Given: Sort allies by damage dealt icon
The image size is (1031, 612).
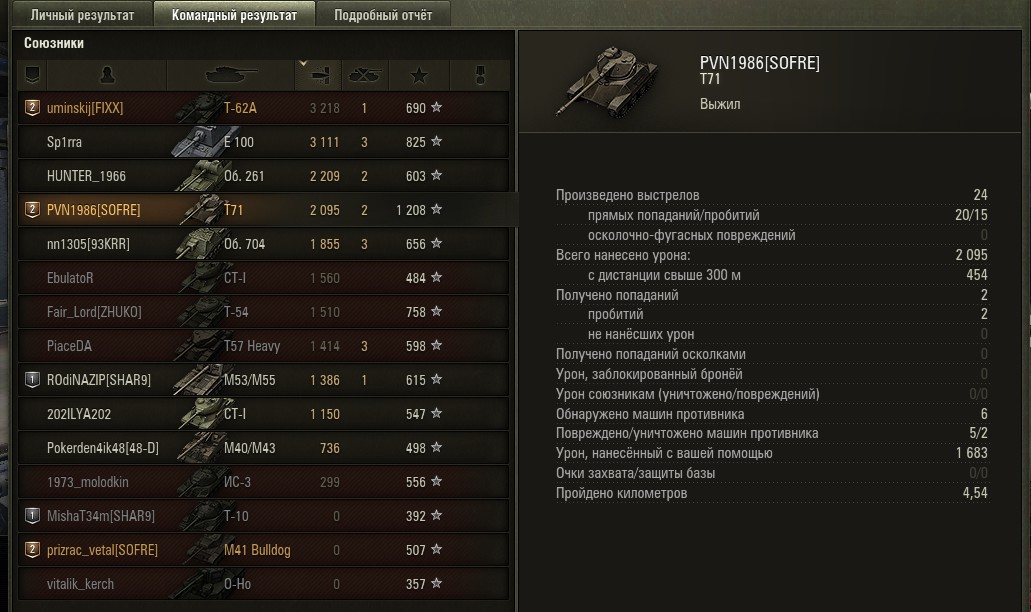Looking at the screenshot, I should (x=318, y=75).
